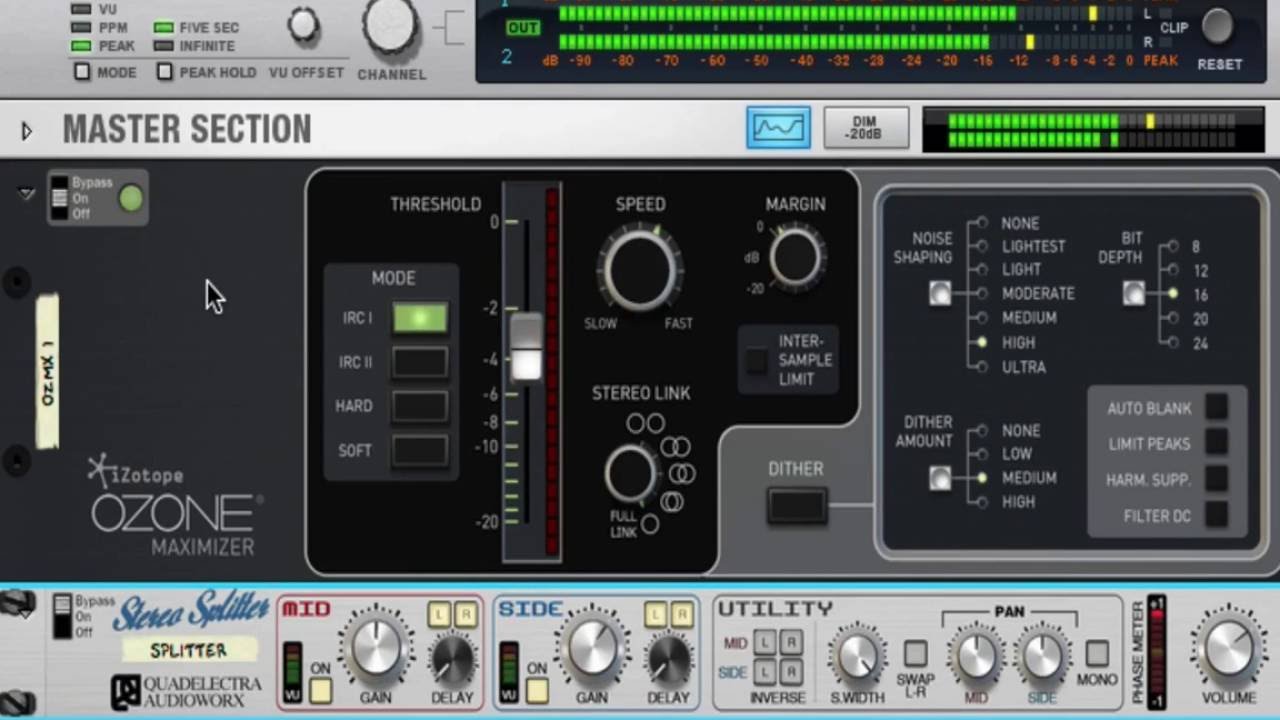Viewport: 1280px width, 720px height.
Task: Click the Stereo Splitter VOLUME knob
Action: 1229,649
